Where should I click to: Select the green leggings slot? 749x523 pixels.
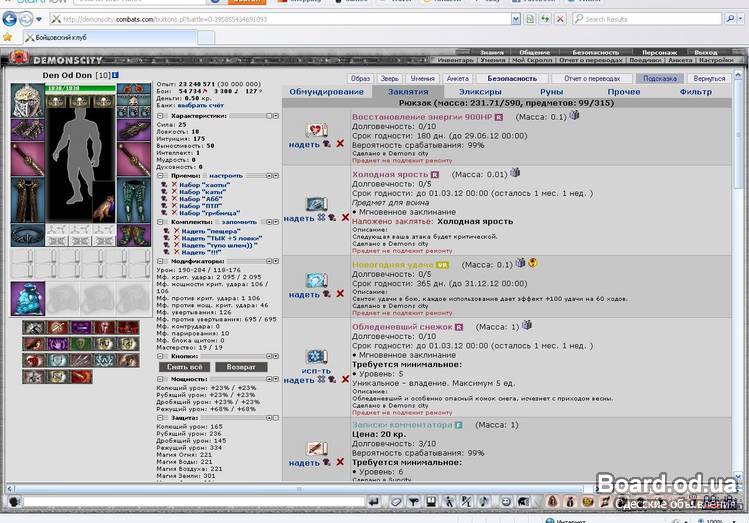(x=133, y=201)
